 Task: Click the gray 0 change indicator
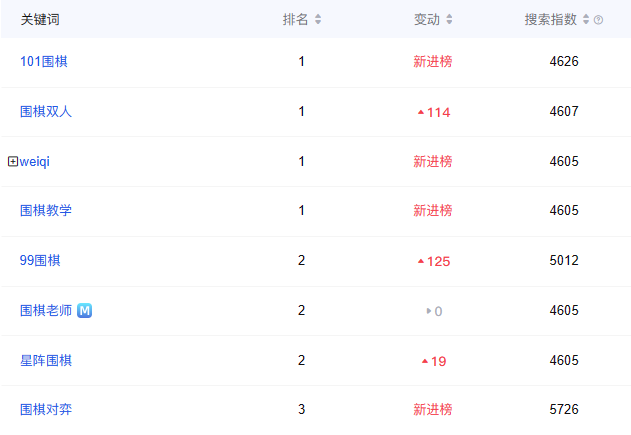point(434,311)
